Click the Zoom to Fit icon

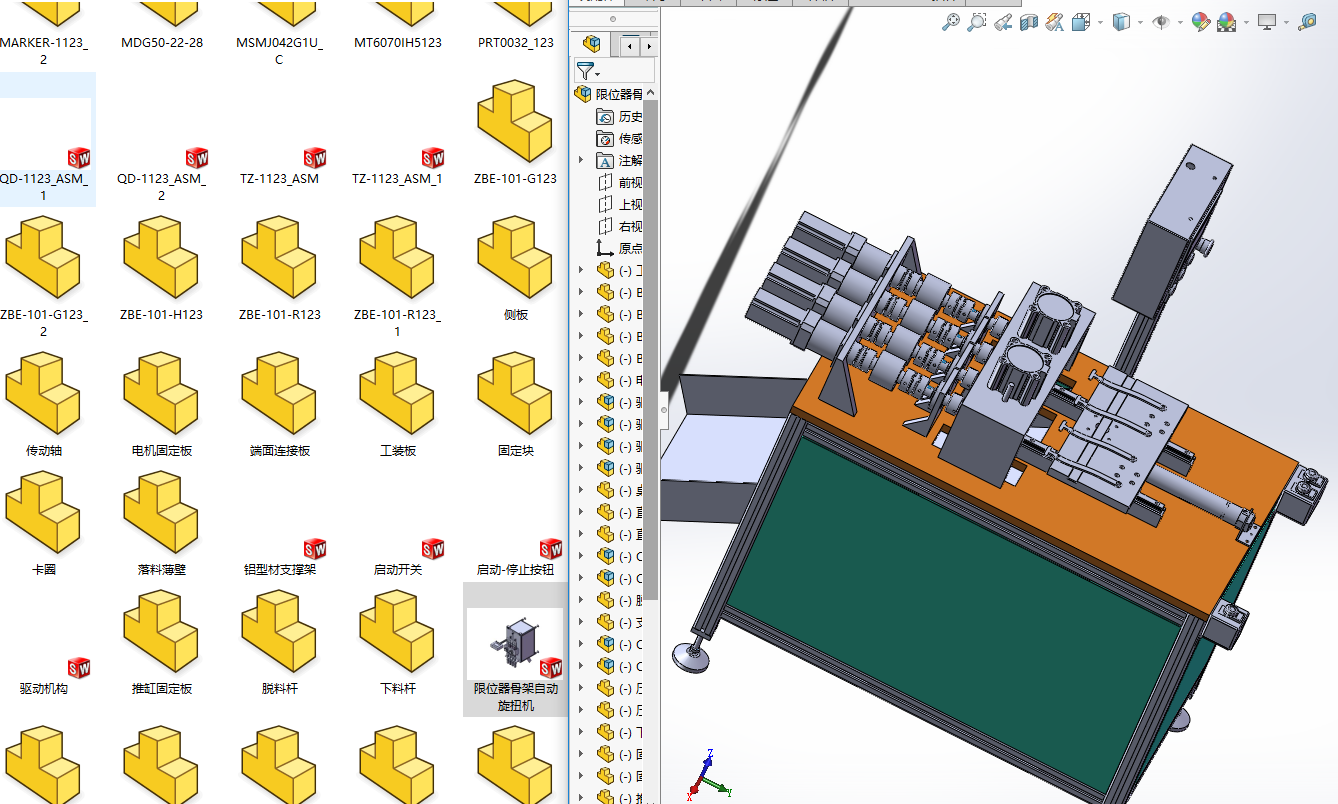tap(951, 22)
